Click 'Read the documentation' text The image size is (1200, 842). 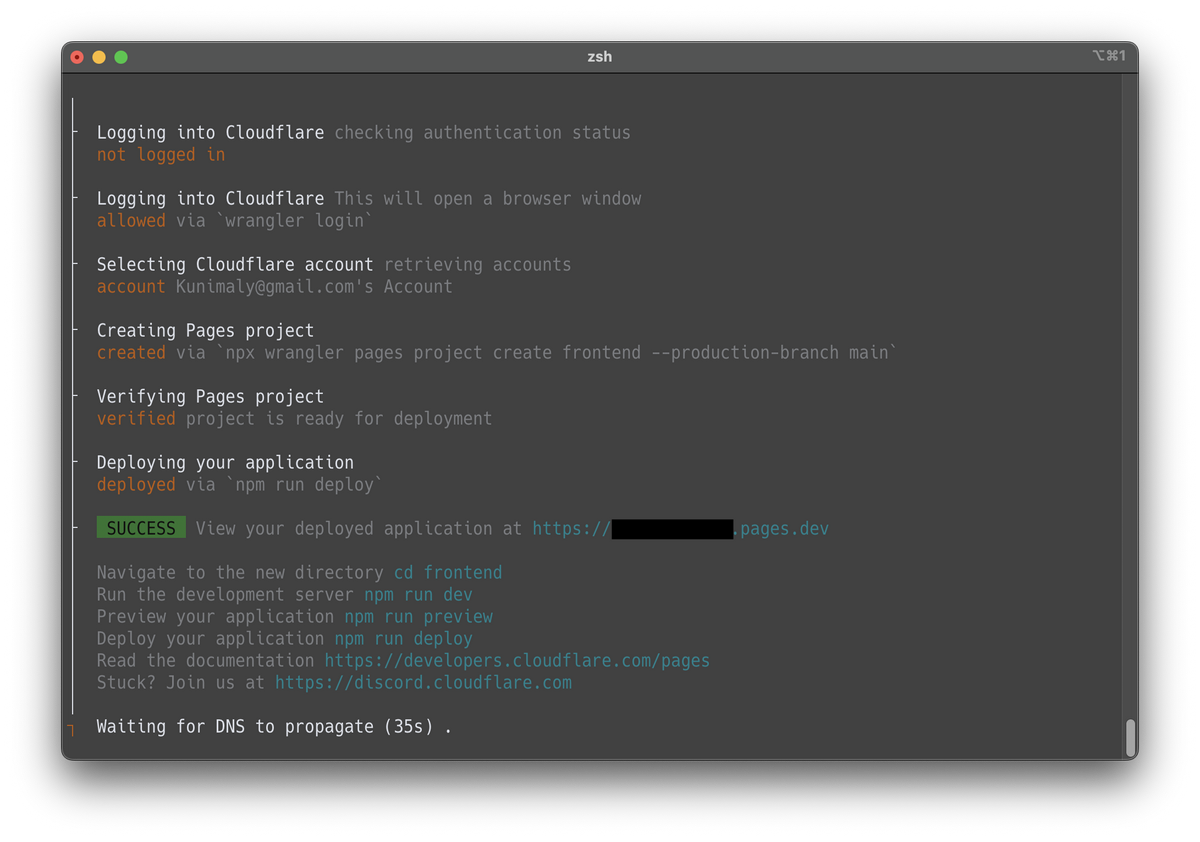click(x=205, y=661)
